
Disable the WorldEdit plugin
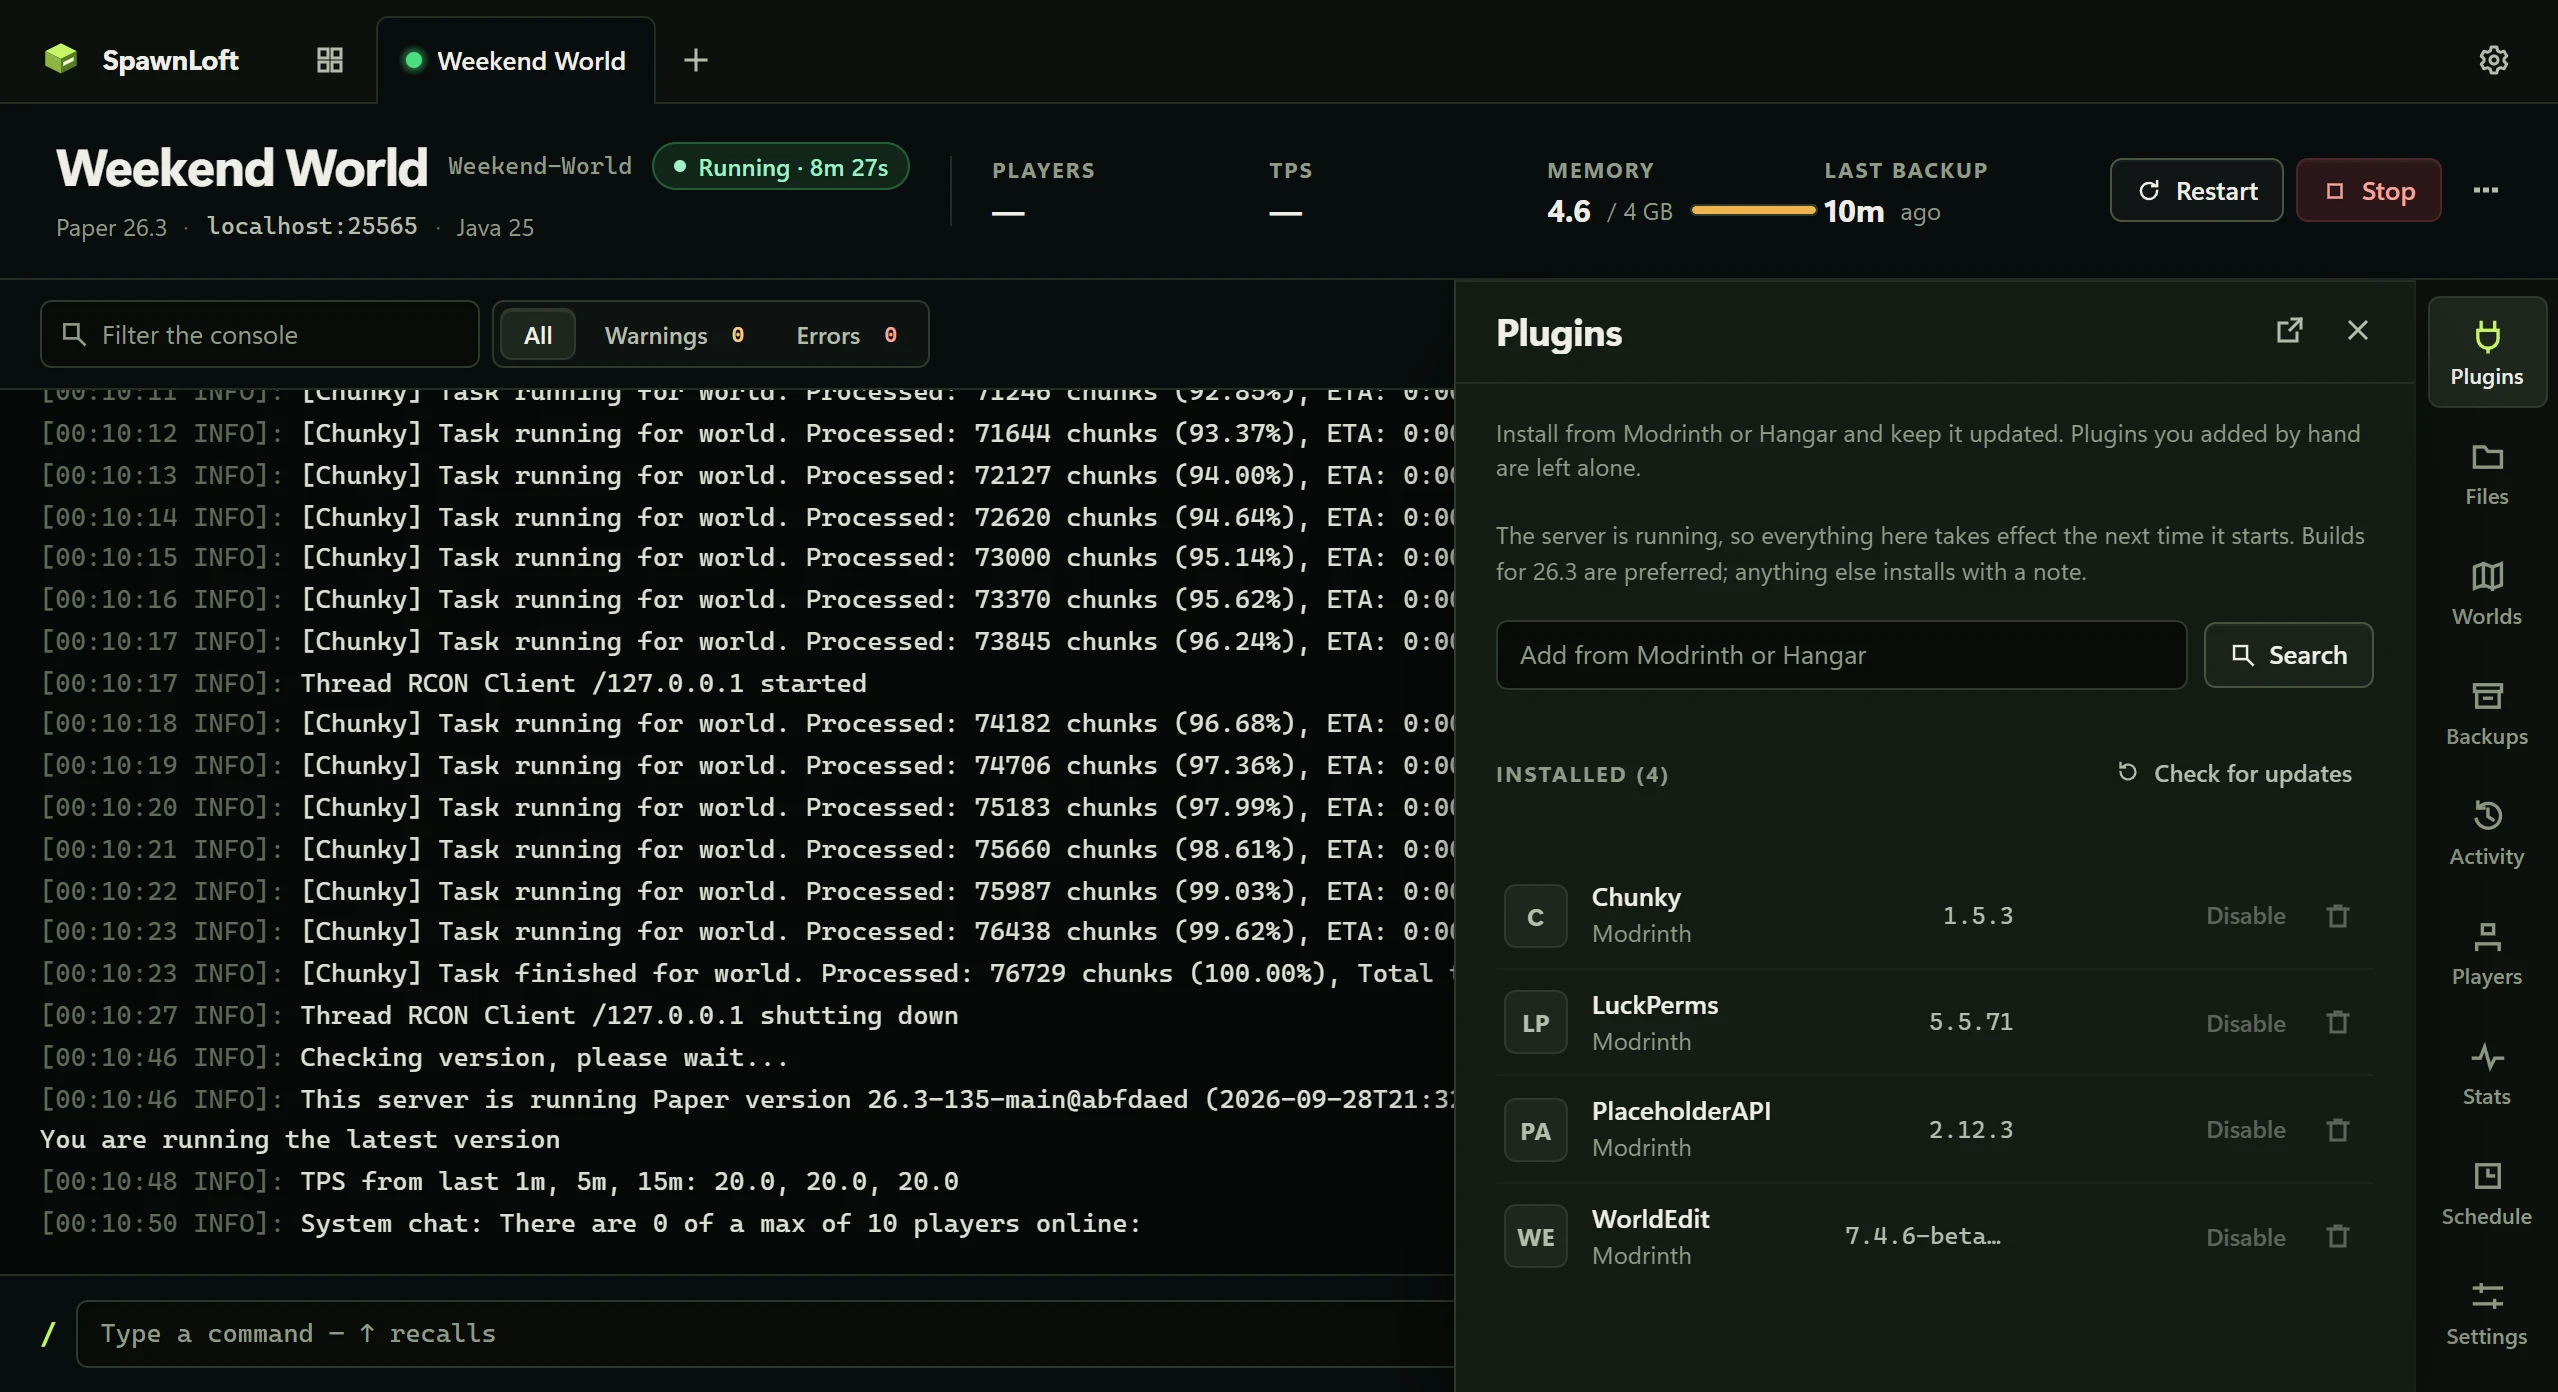(x=2245, y=1236)
